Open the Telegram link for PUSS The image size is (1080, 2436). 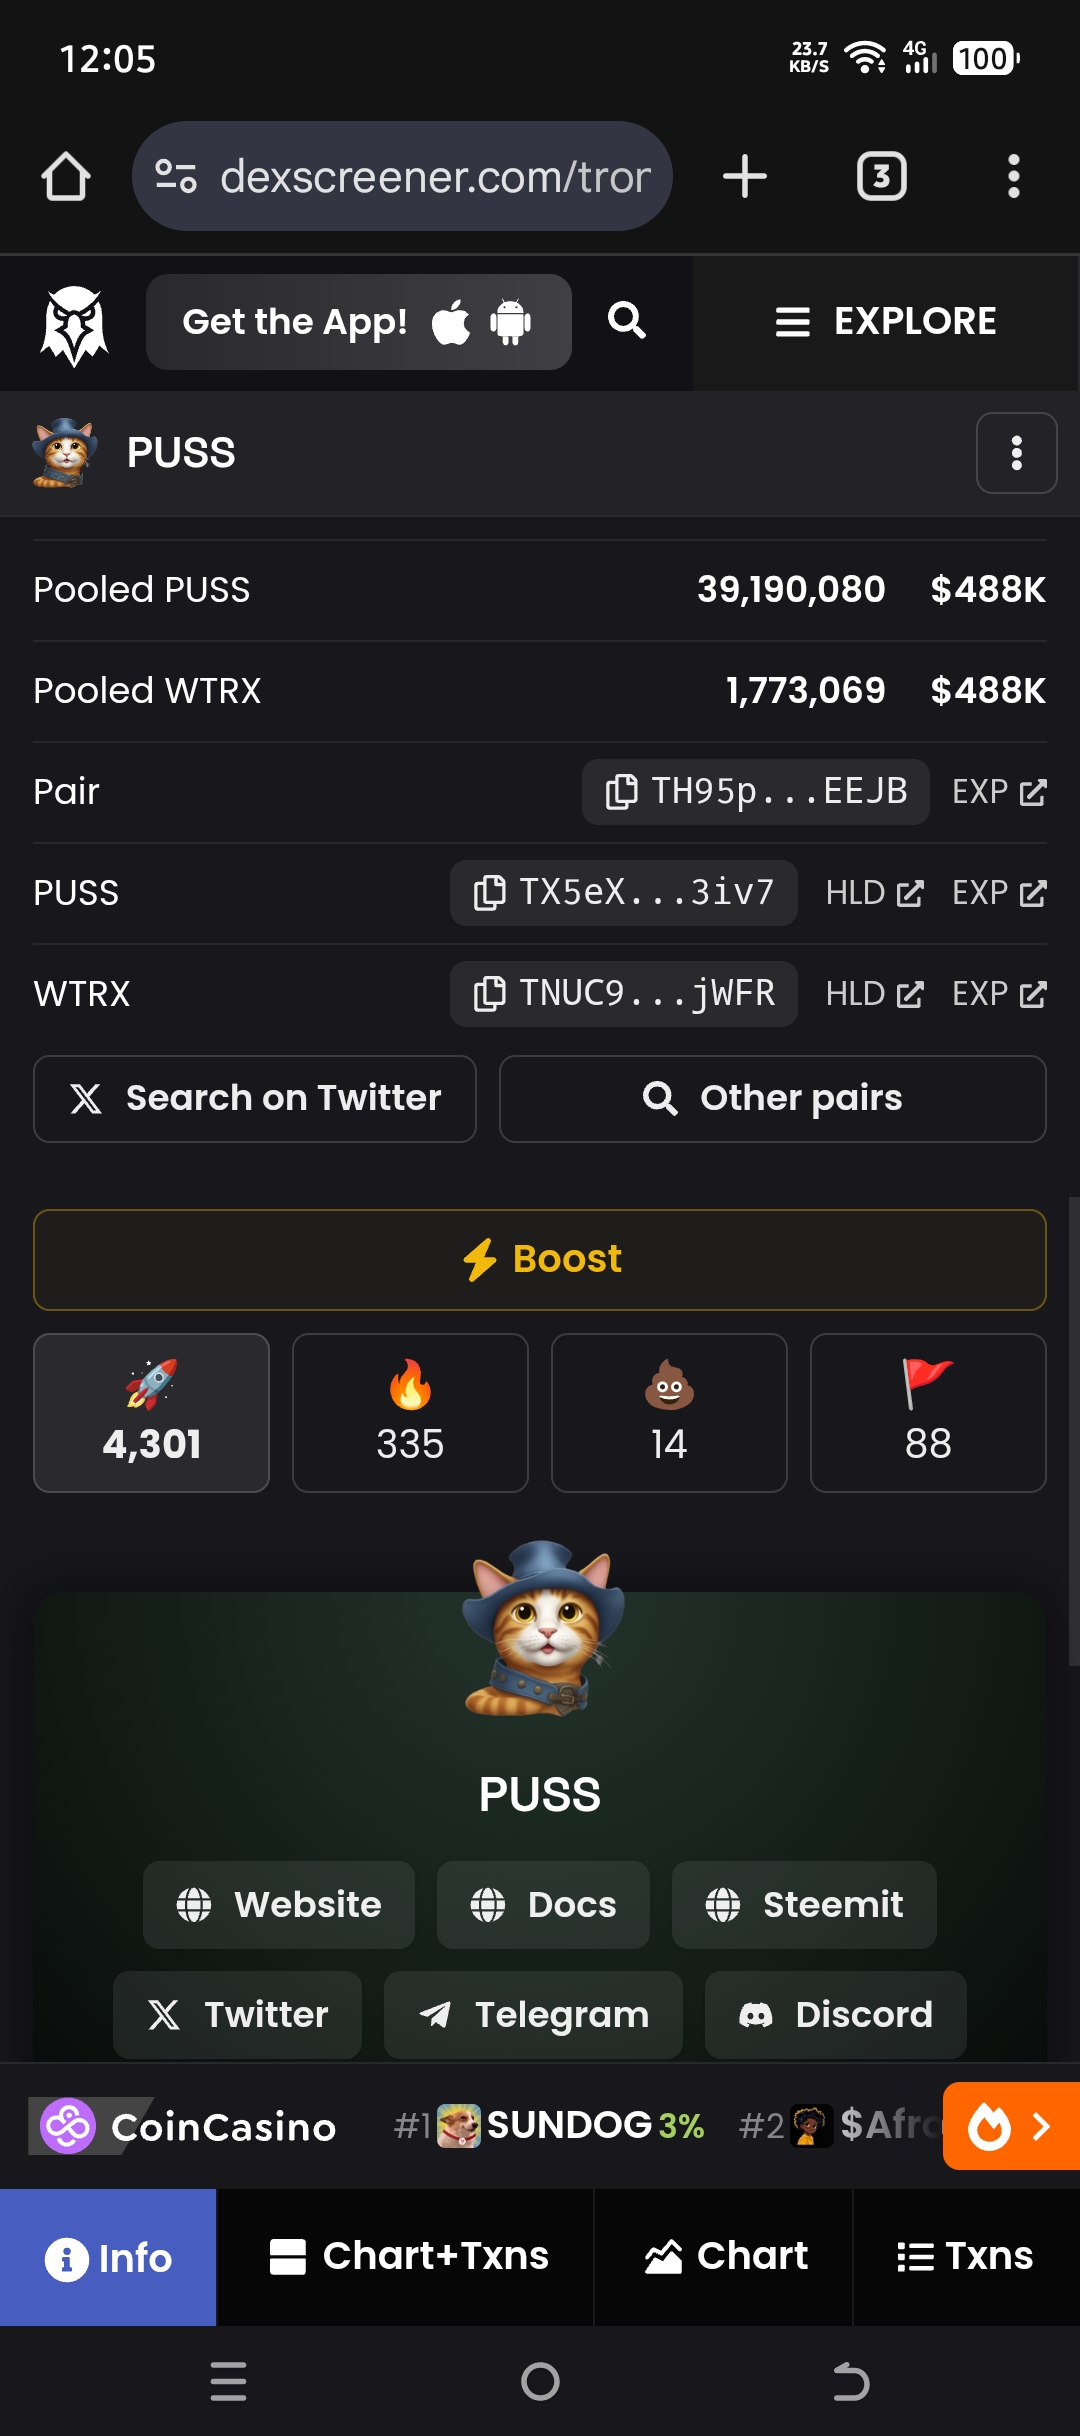(x=533, y=2015)
